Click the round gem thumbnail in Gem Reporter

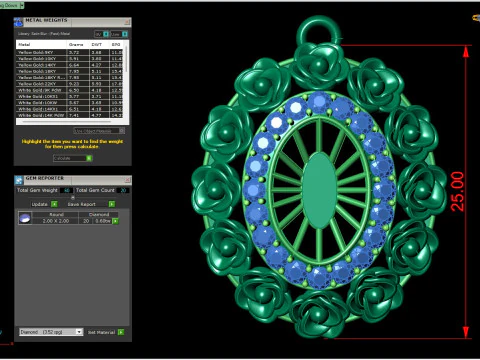click(25, 218)
